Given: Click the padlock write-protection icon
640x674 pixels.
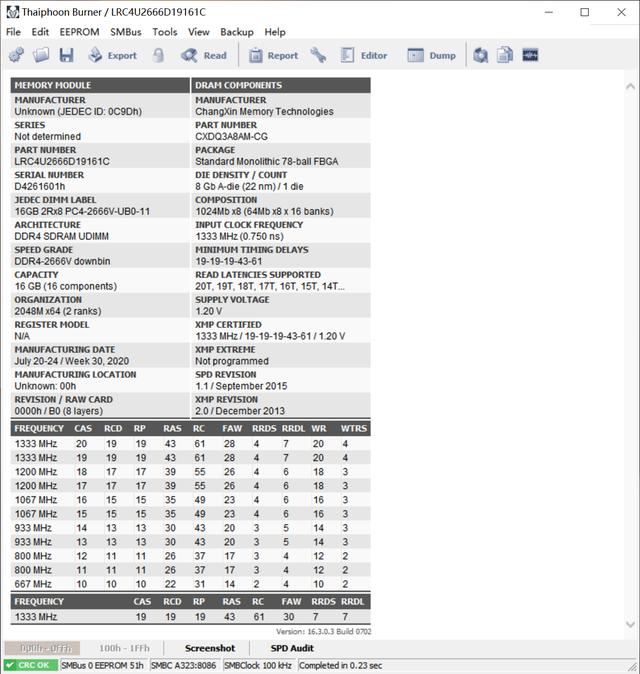Looking at the screenshot, I should coord(158,55).
